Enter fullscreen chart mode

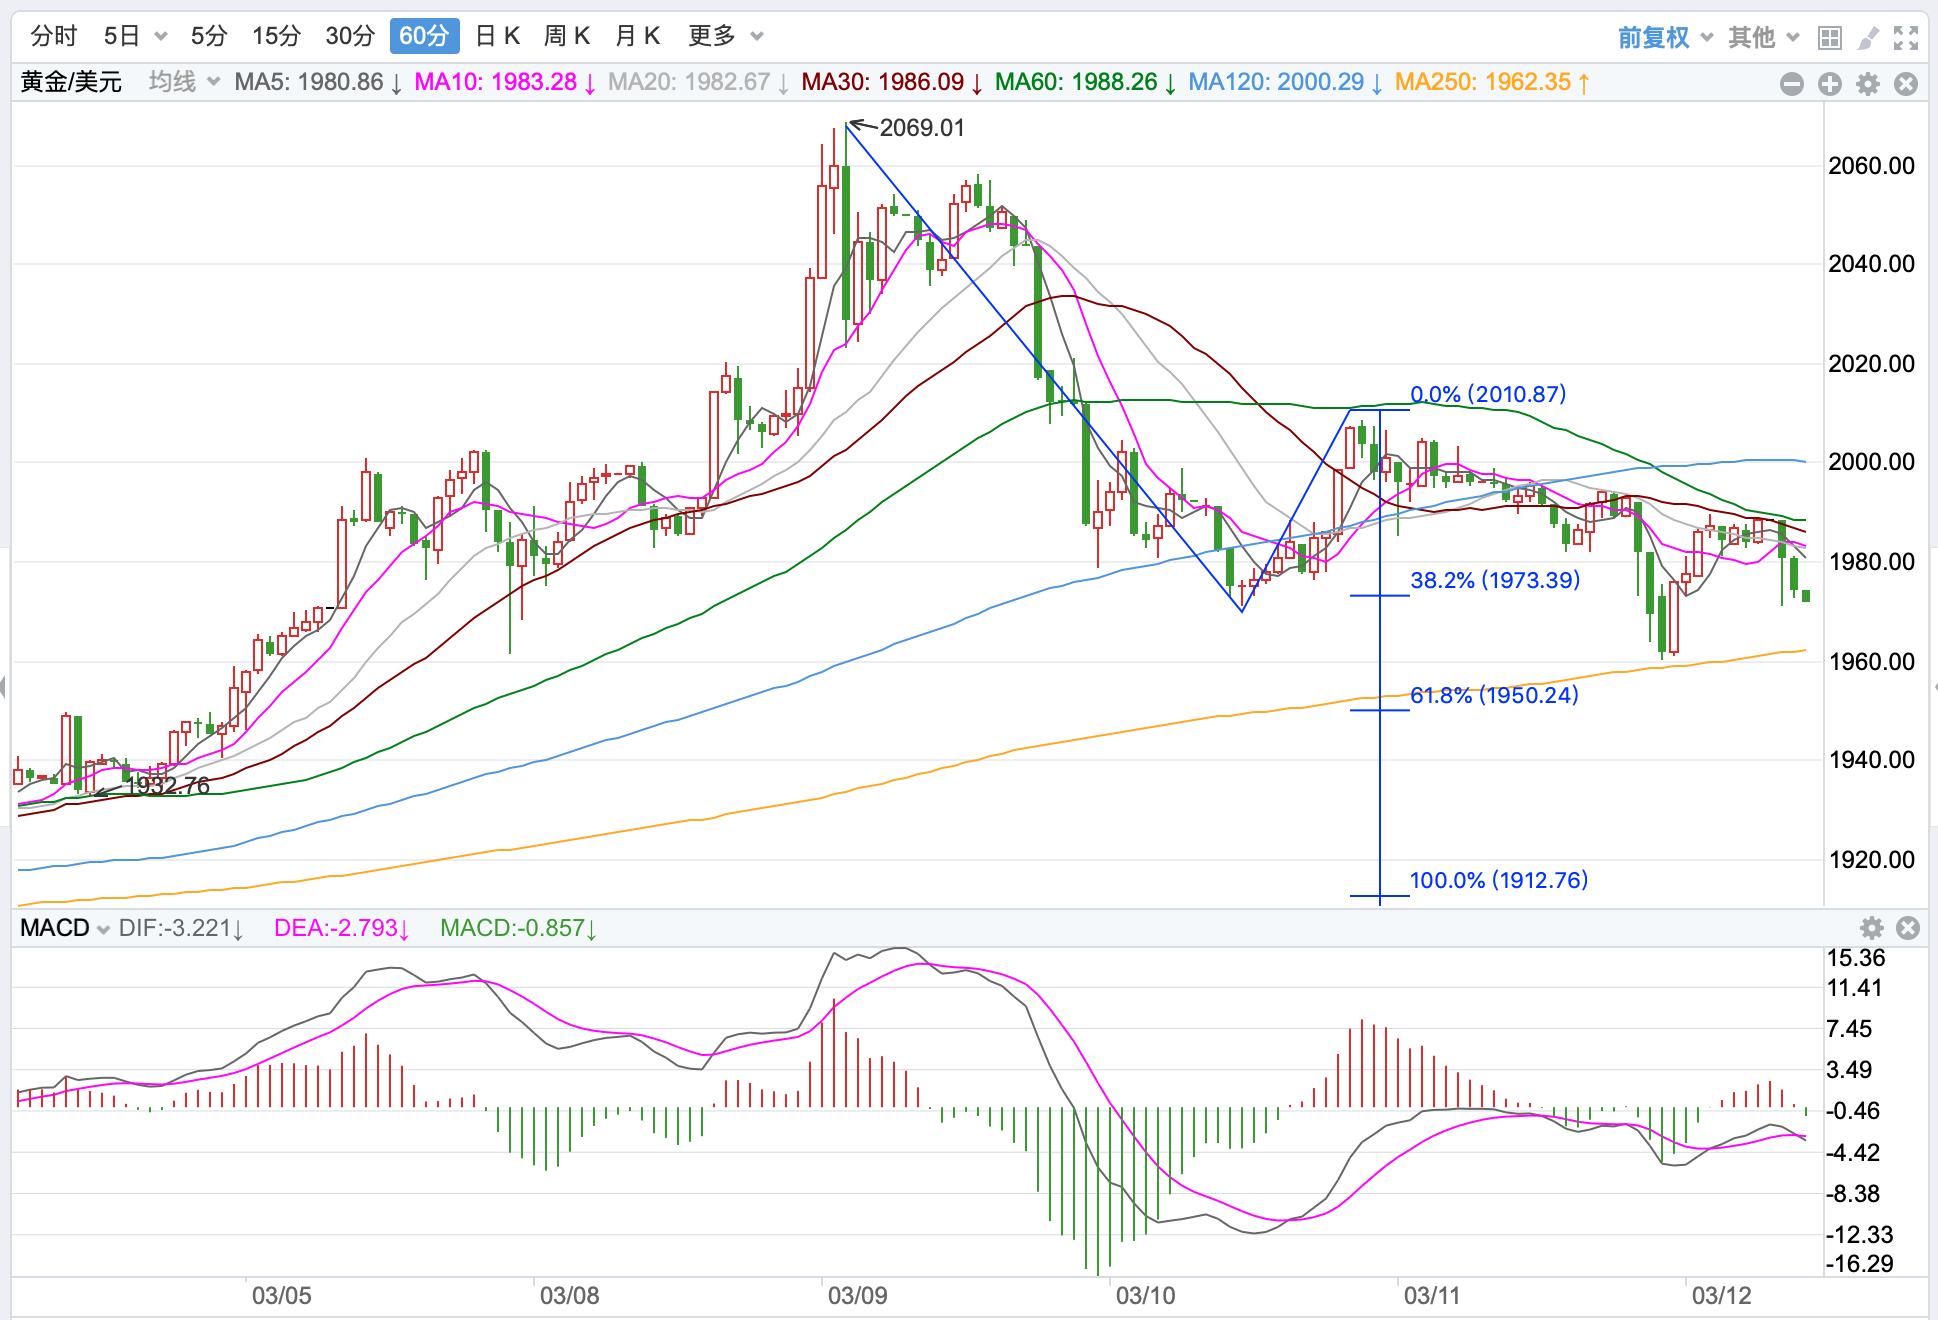1906,38
